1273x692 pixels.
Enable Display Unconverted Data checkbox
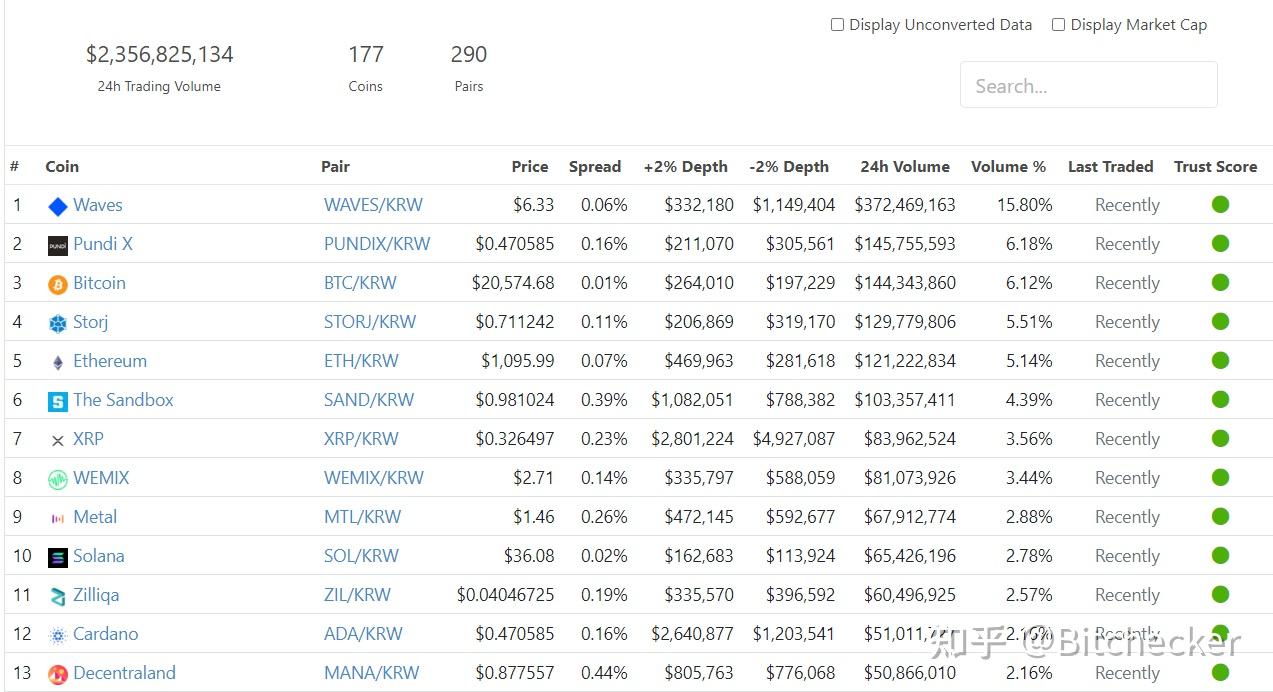pos(838,25)
